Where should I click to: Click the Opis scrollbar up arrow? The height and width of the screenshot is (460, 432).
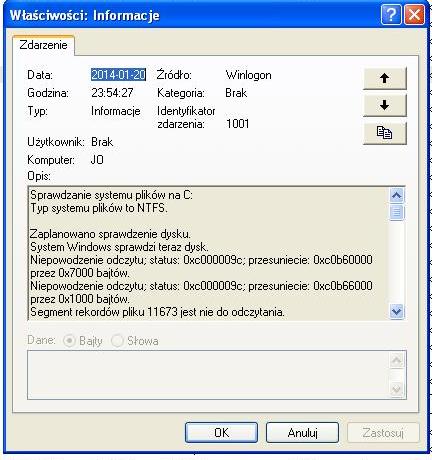coord(397,196)
